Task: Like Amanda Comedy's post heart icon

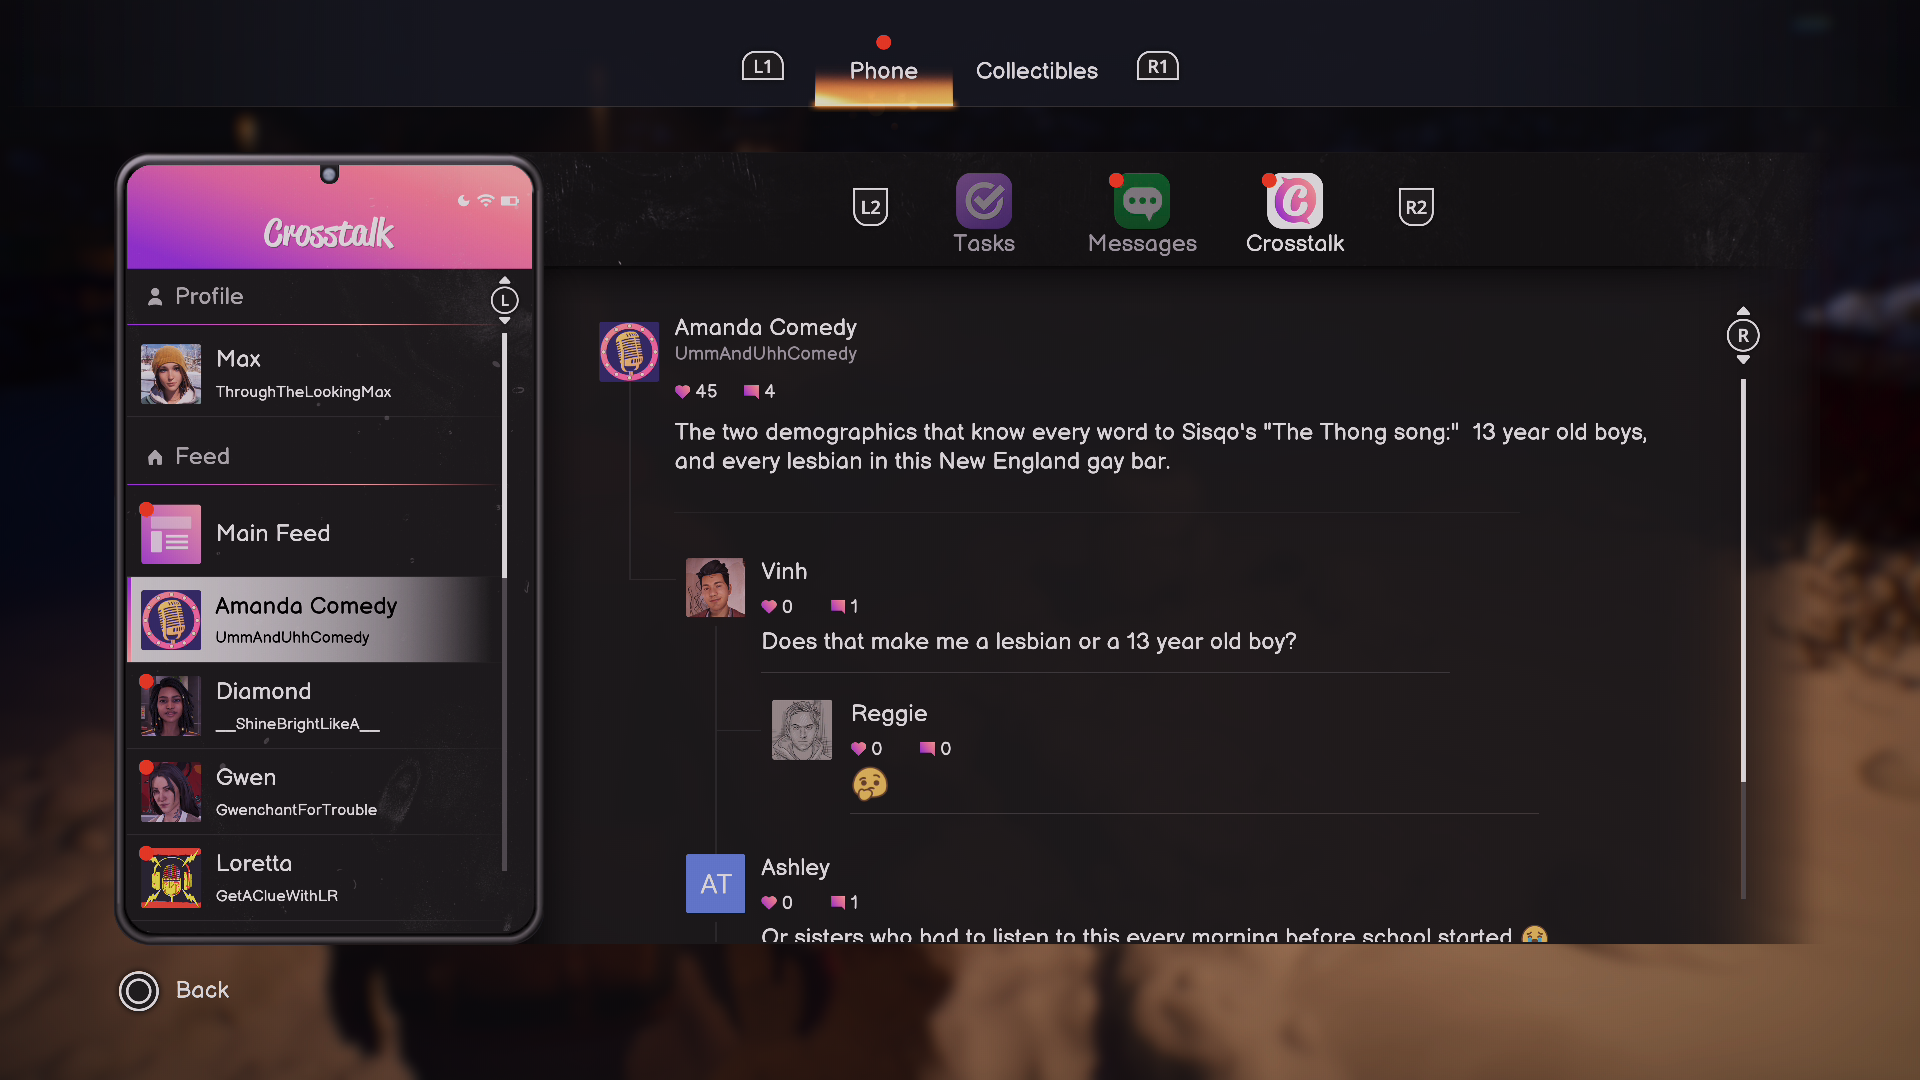Action: pyautogui.click(x=683, y=392)
